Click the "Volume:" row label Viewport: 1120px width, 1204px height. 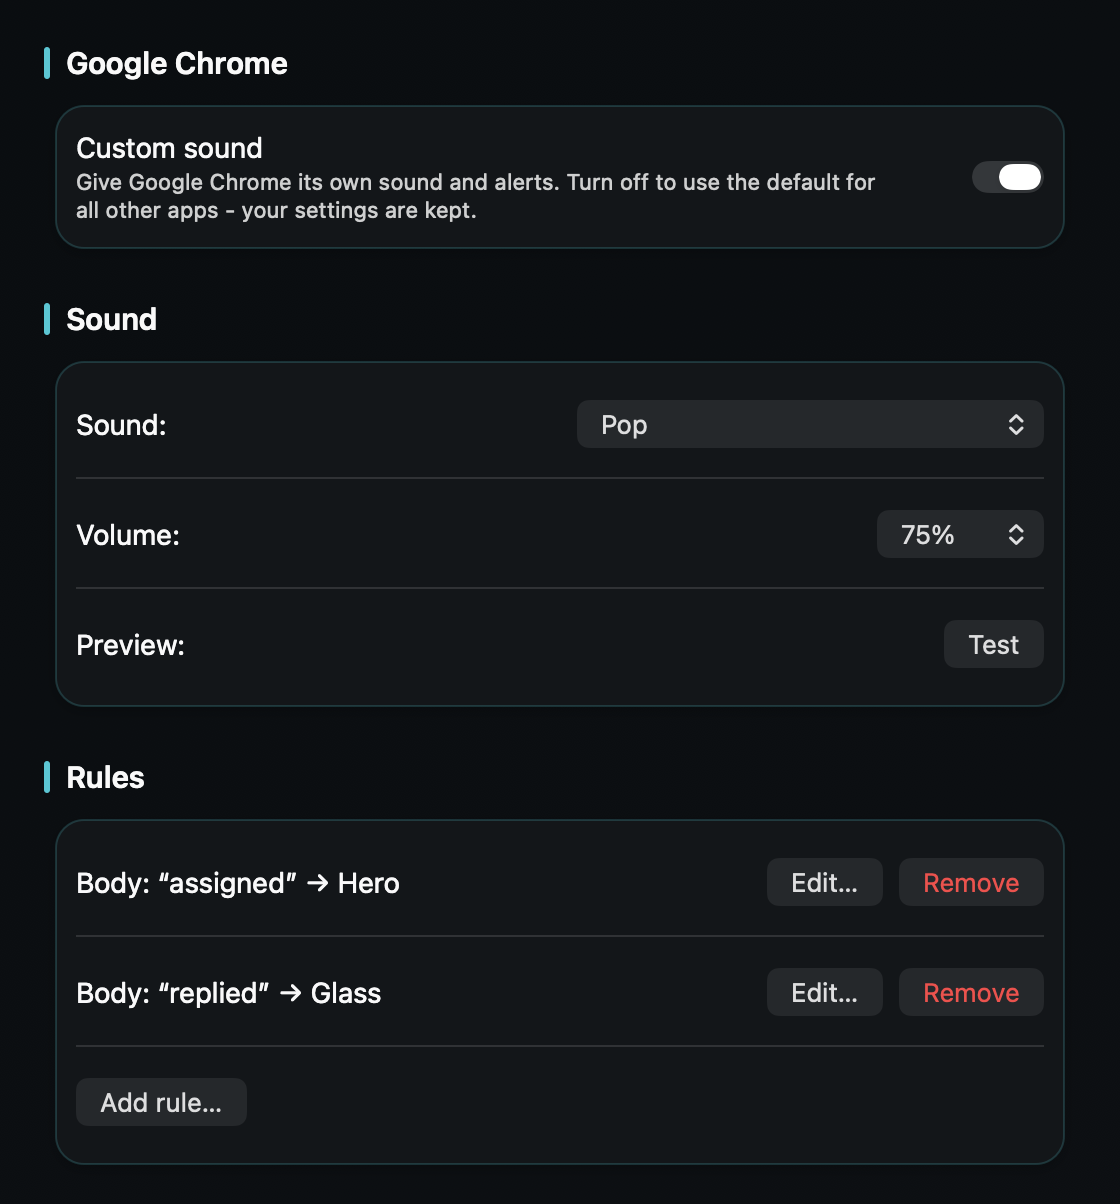[128, 535]
